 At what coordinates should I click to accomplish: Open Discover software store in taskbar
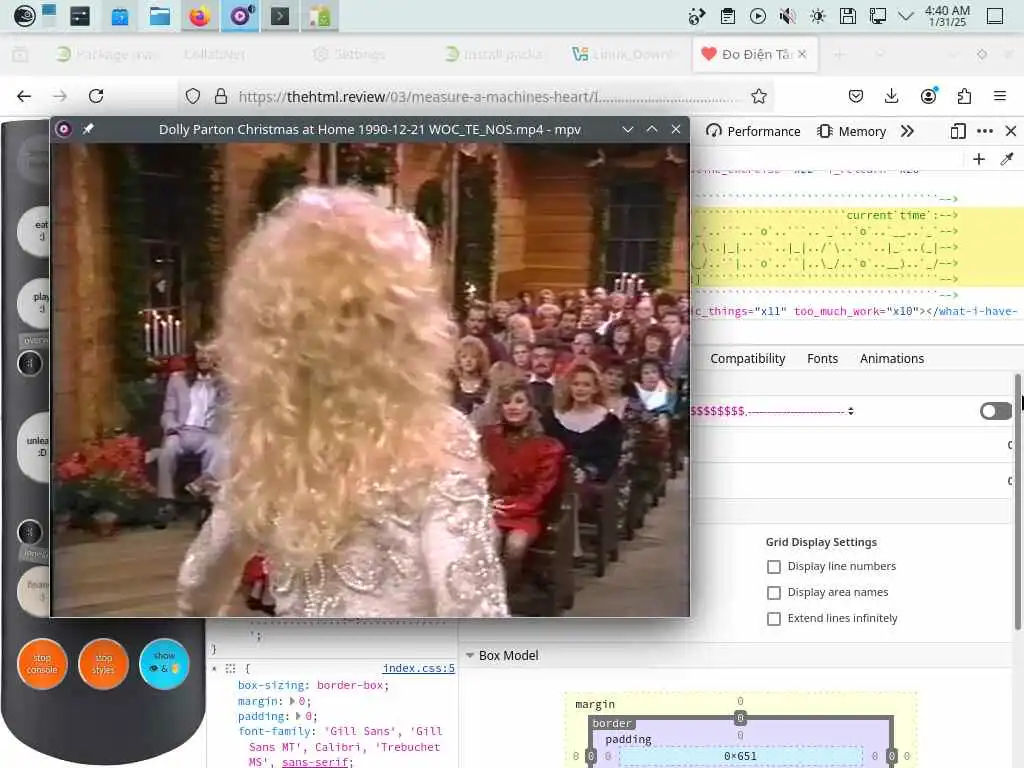pyautogui.click(x=120, y=16)
